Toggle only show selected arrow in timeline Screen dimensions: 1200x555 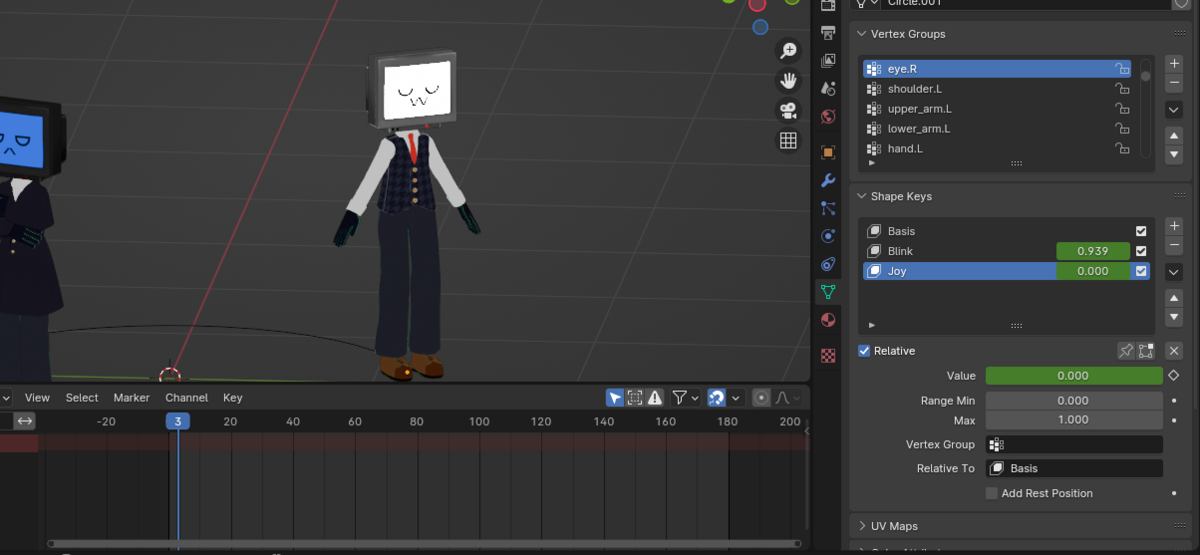coord(615,398)
